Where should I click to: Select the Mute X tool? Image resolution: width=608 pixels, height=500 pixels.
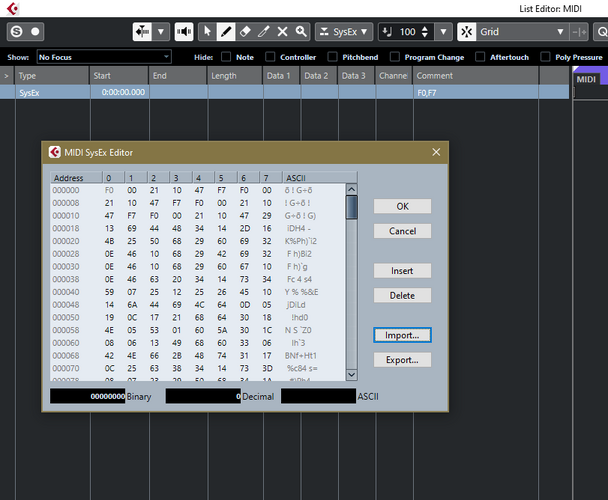[282, 31]
